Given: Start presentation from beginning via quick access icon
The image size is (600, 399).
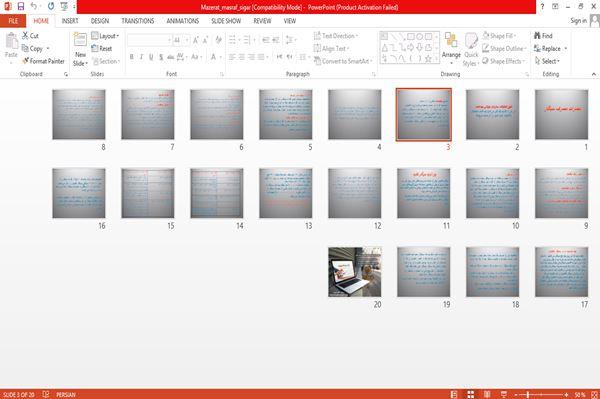Looking at the screenshot, I should pos(64,6).
